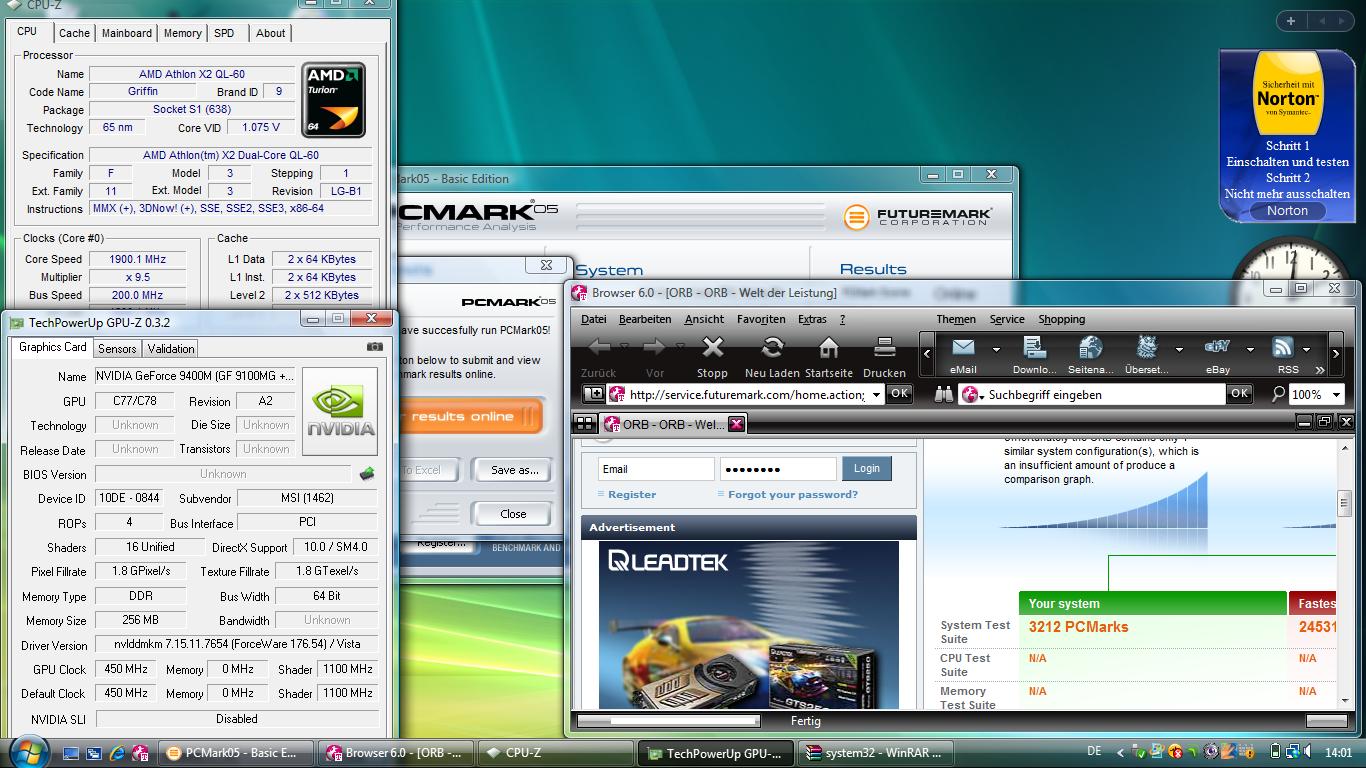Click the Zurück back arrow in browser
The height and width of the screenshot is (768, 1366).
tap(599, 348)
